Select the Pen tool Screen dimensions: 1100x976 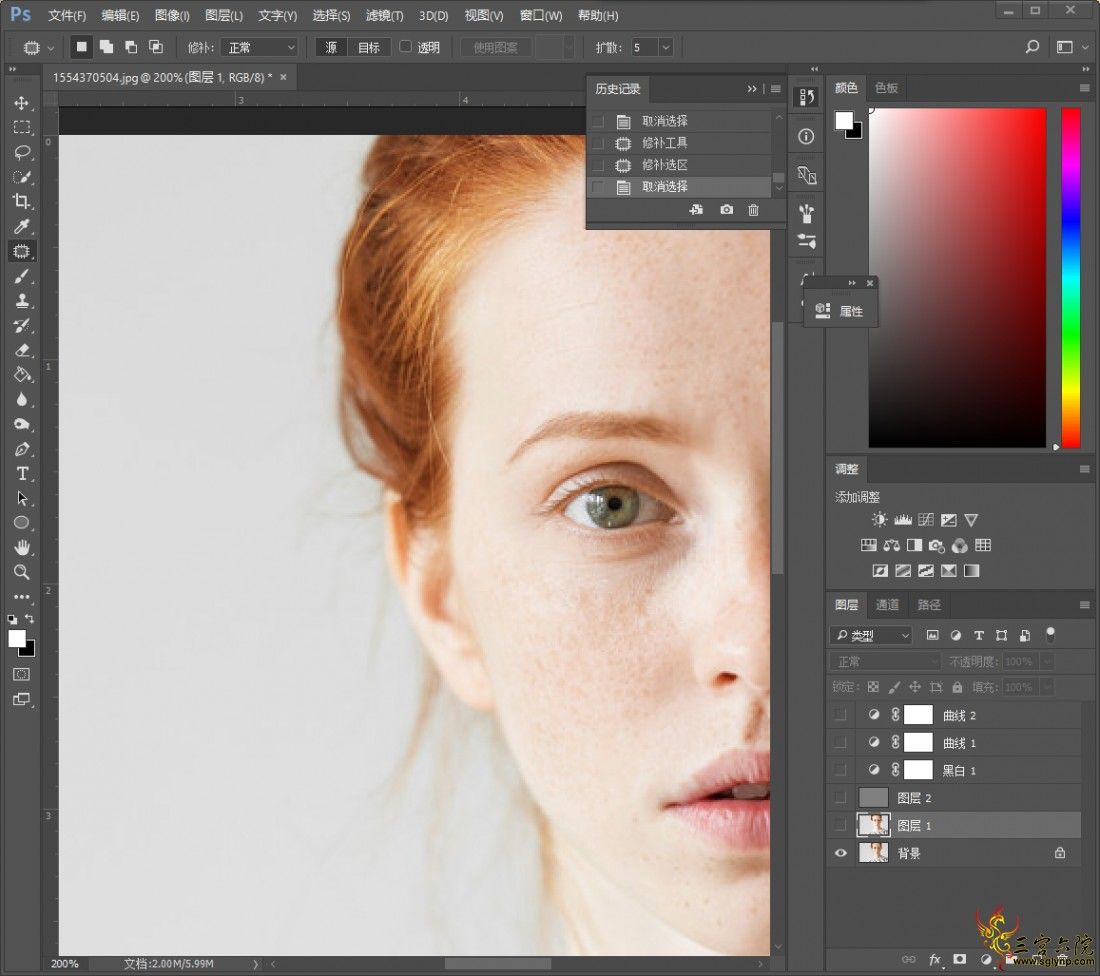click(x=22, y=449)
